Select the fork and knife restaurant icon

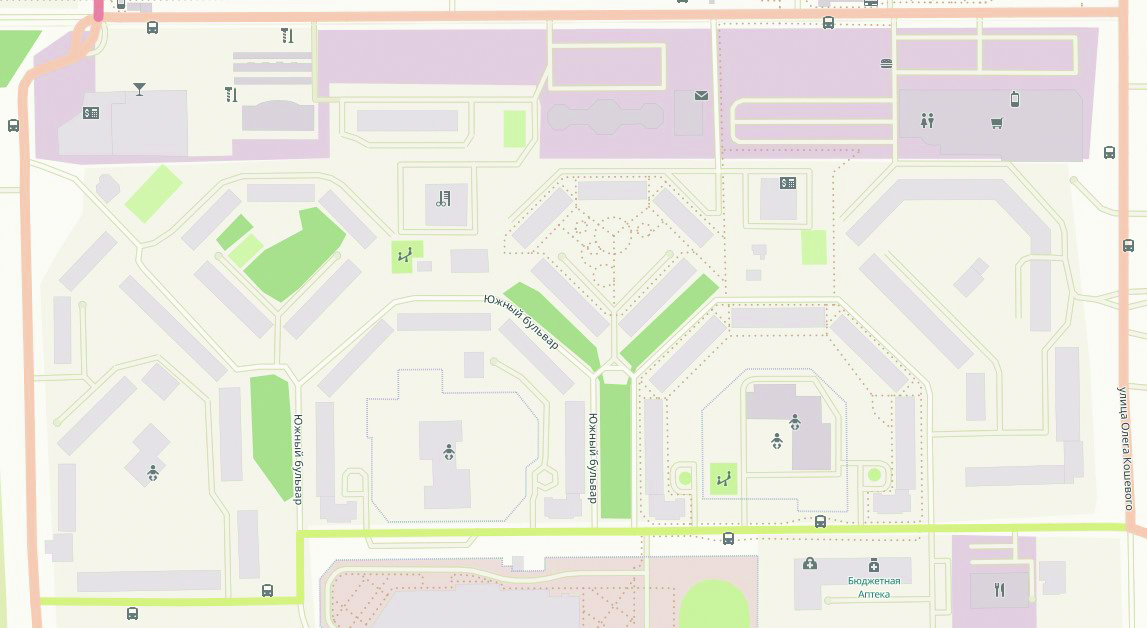(998, 589)
